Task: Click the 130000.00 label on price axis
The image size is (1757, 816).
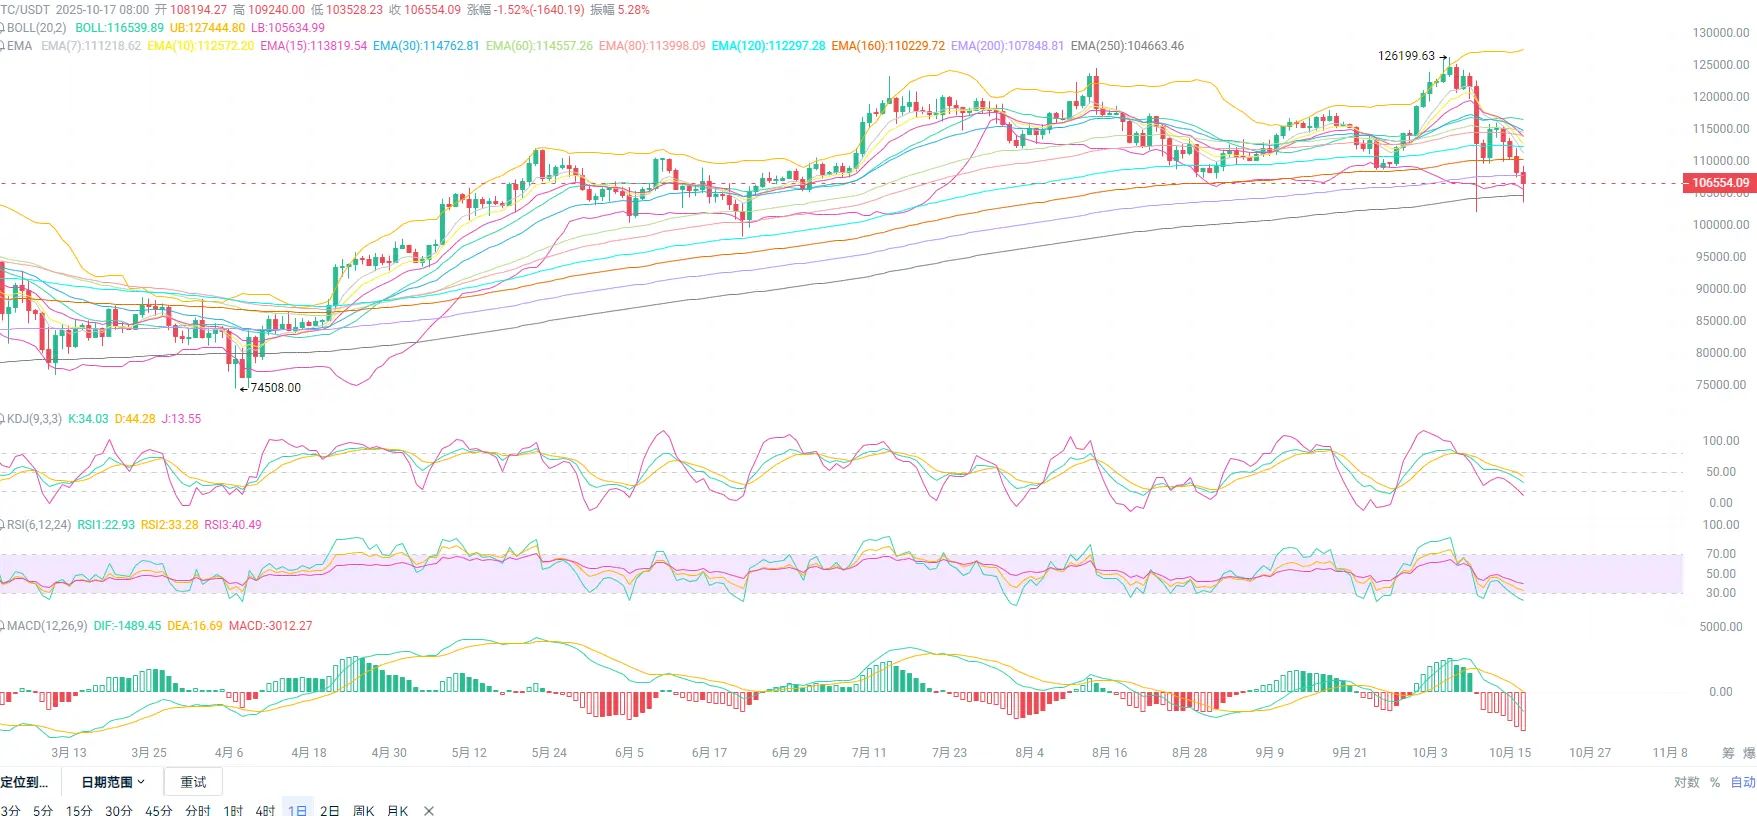Action: pos(1721,33)
